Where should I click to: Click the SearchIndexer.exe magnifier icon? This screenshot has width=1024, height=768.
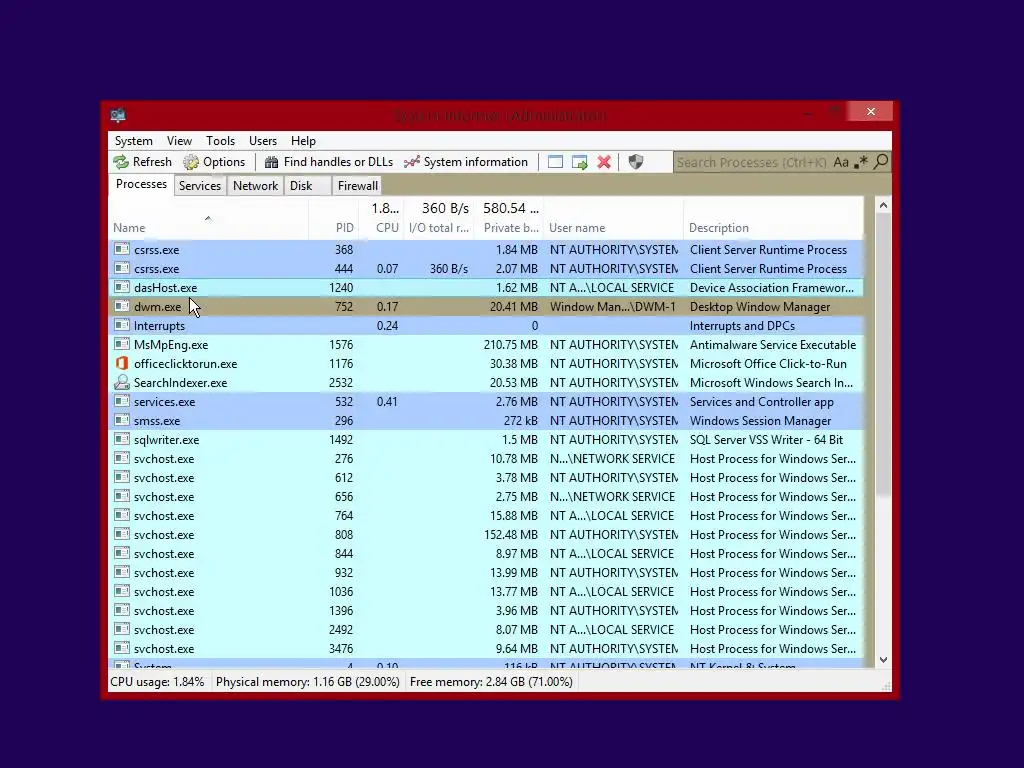click(x=121, y=382)
